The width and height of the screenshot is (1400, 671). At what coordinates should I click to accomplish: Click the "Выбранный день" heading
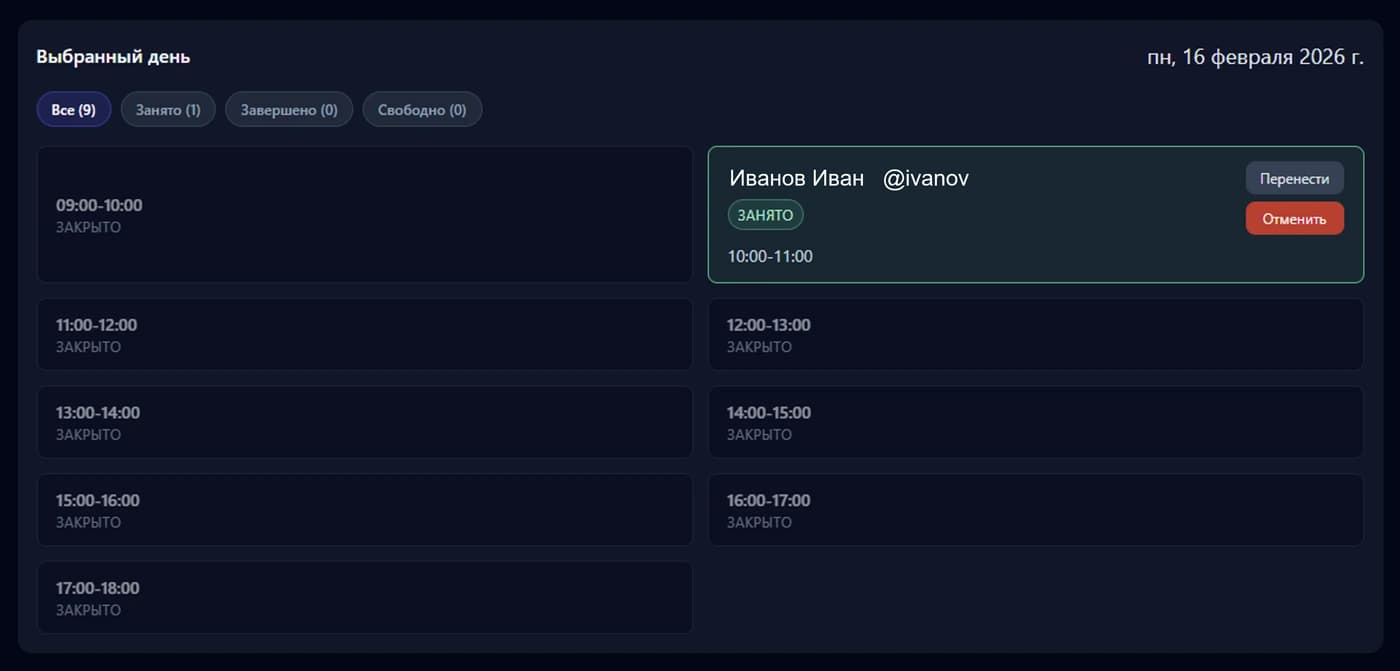click(x=113, y=57)
